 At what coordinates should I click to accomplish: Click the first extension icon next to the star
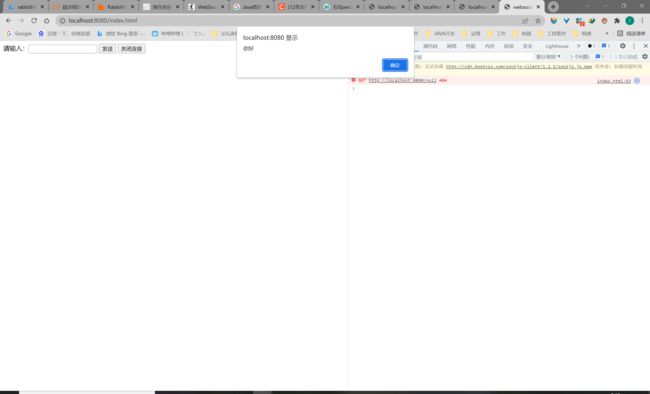click(553, 20)
